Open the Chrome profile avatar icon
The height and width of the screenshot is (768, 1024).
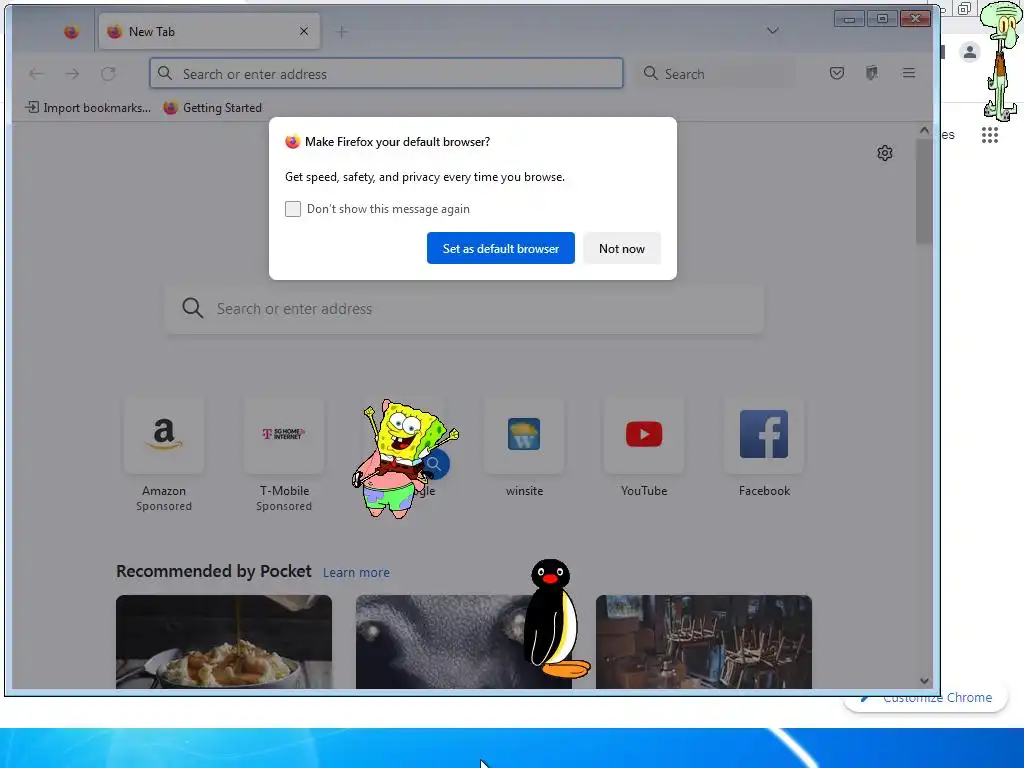[970, 52]
